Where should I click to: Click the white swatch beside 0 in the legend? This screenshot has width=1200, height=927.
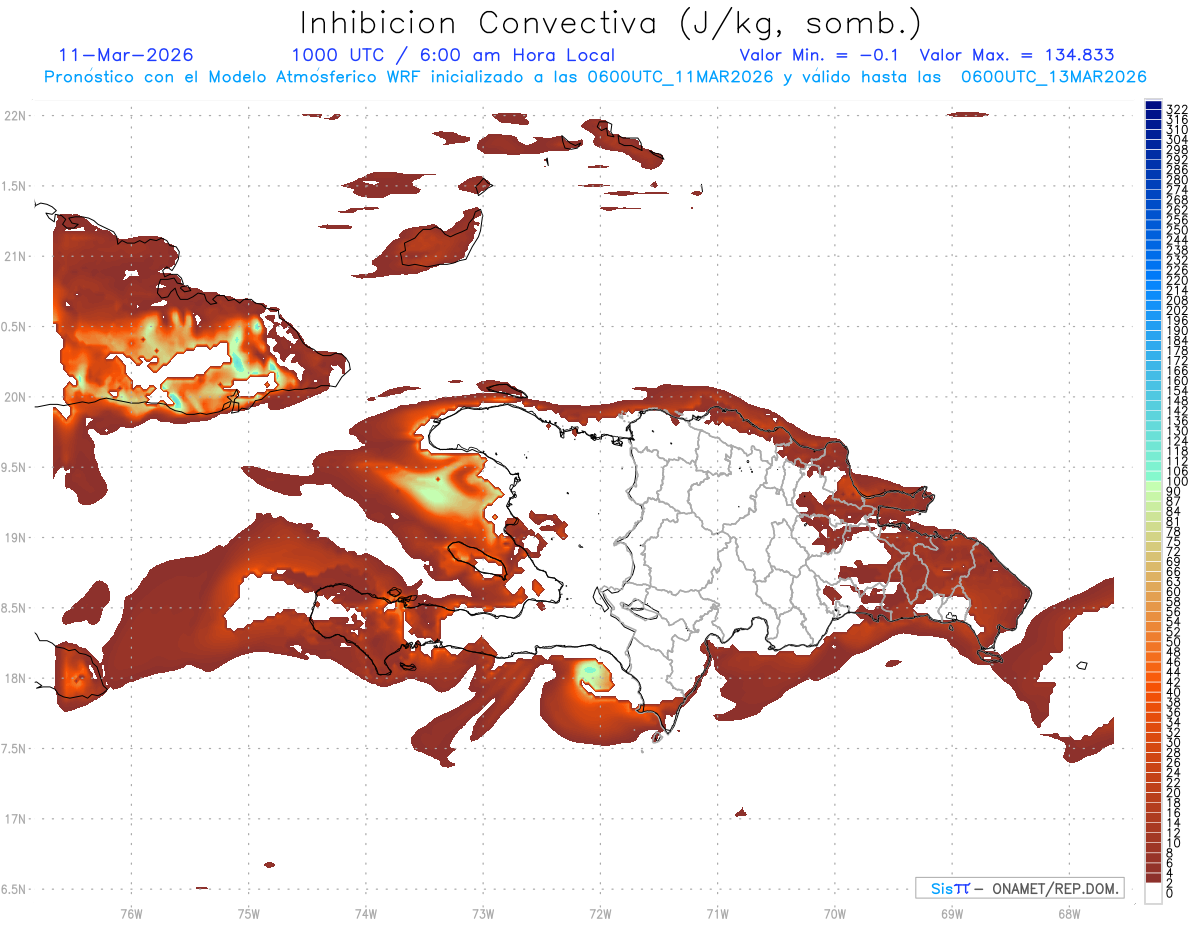click(1153, 893)
